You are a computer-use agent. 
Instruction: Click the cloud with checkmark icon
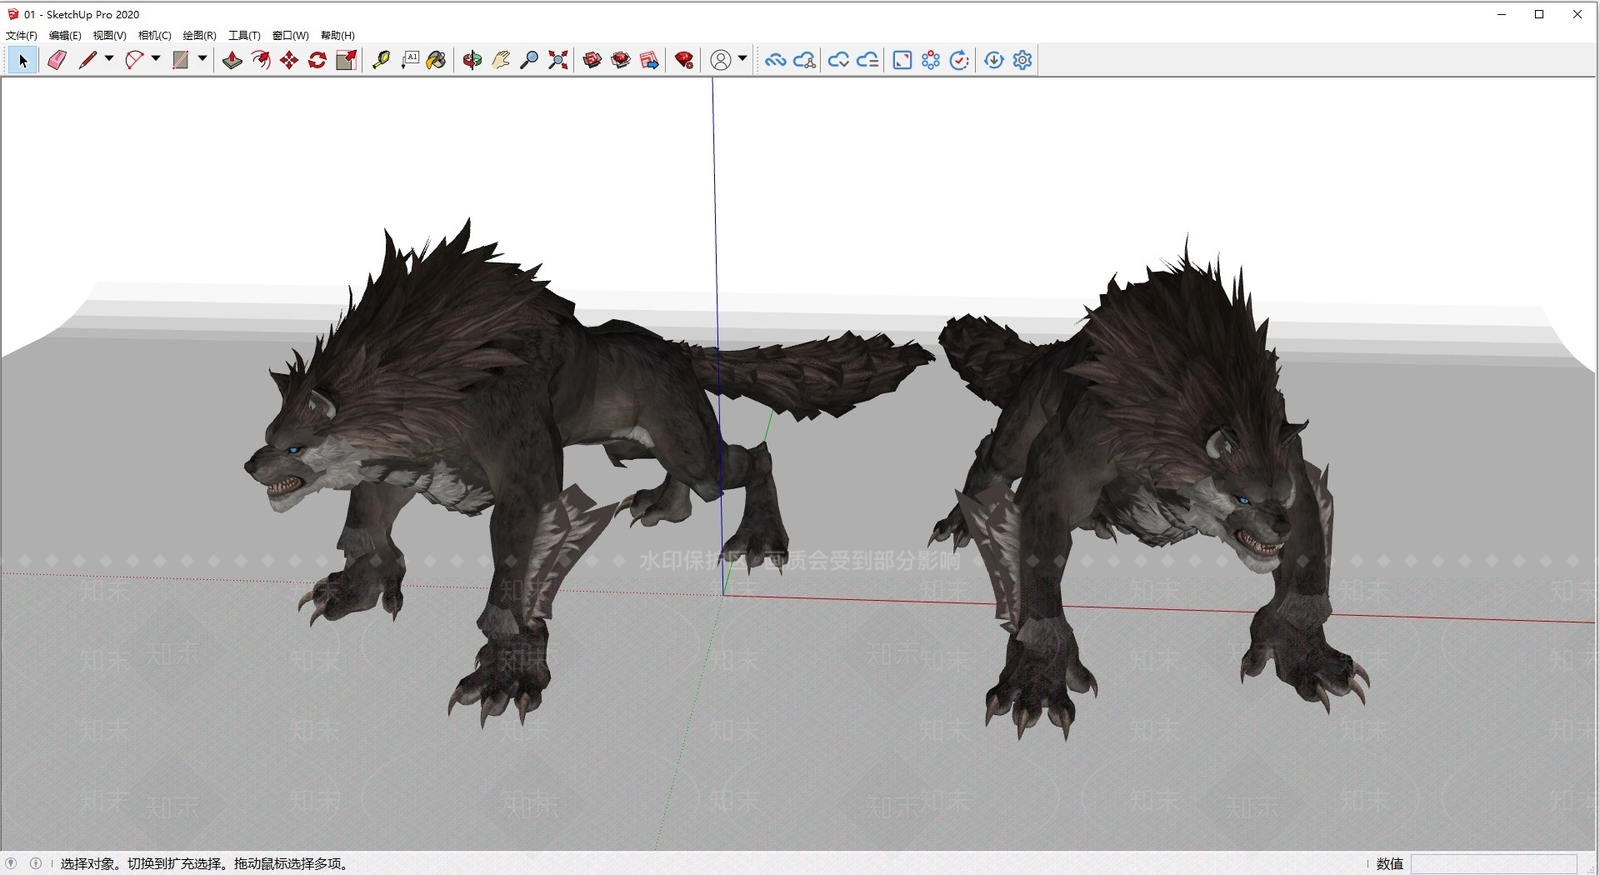[838, 61]
